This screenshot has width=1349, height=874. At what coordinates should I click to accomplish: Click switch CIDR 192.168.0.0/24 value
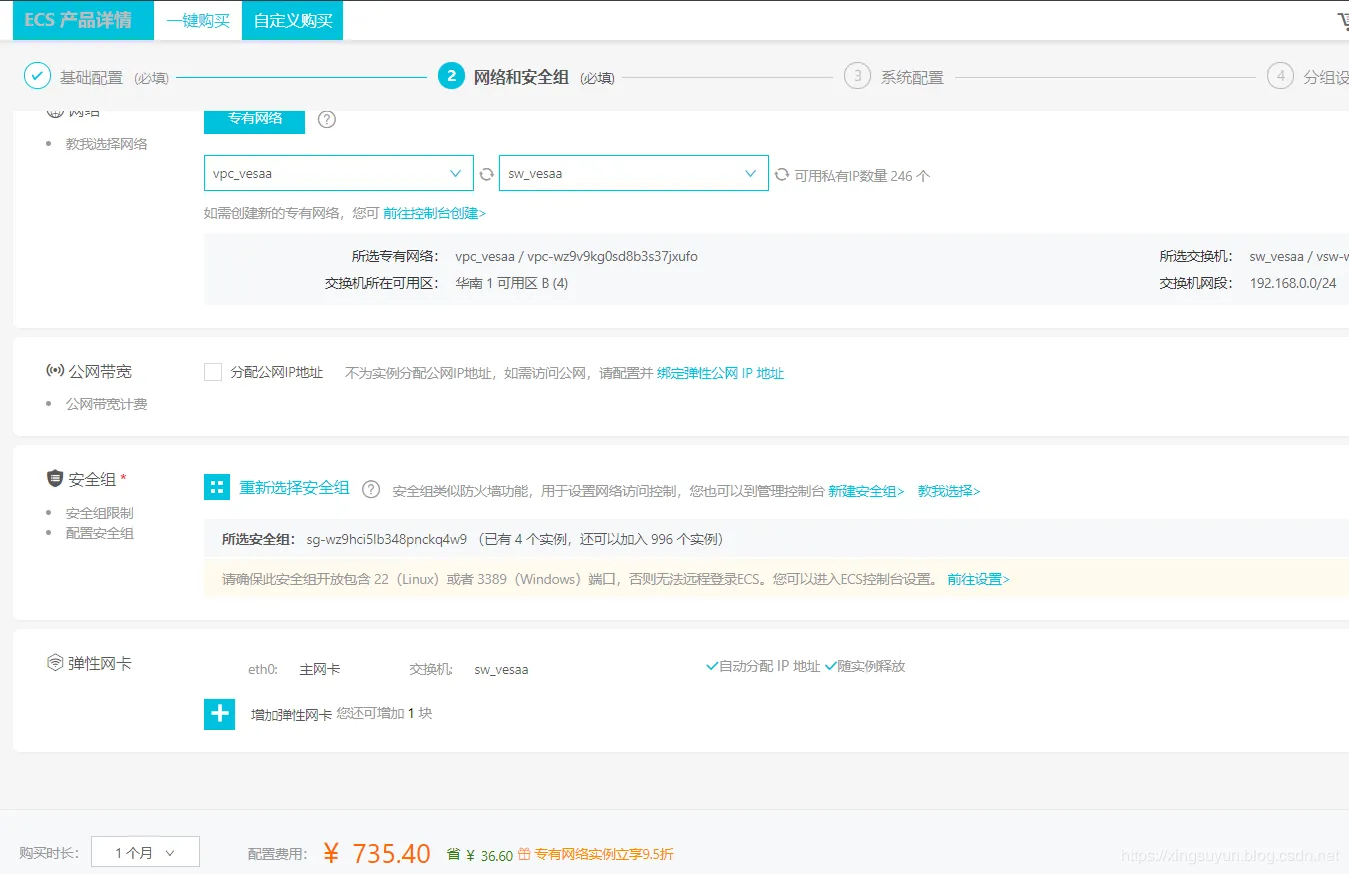(x=1293, y=283)
